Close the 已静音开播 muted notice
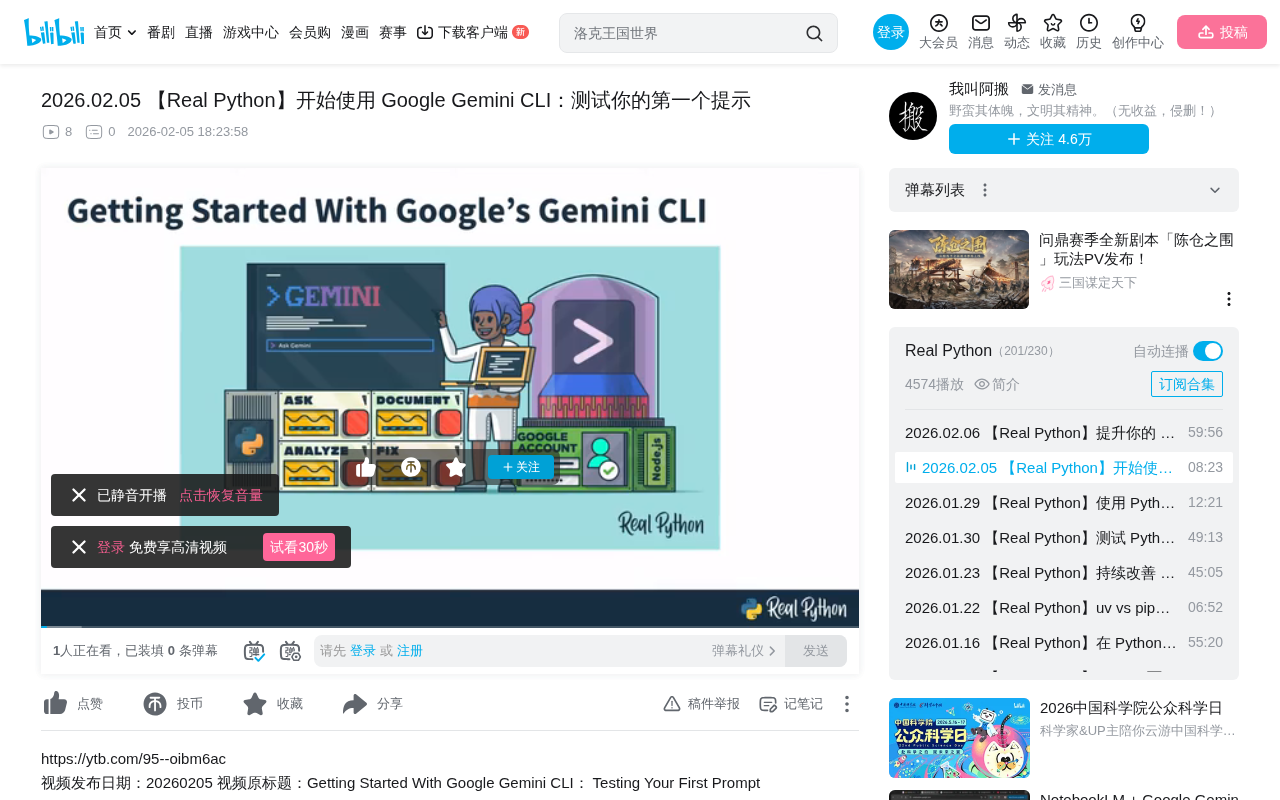Viewport: 1280px width, 800px height. tap(79, 495)
